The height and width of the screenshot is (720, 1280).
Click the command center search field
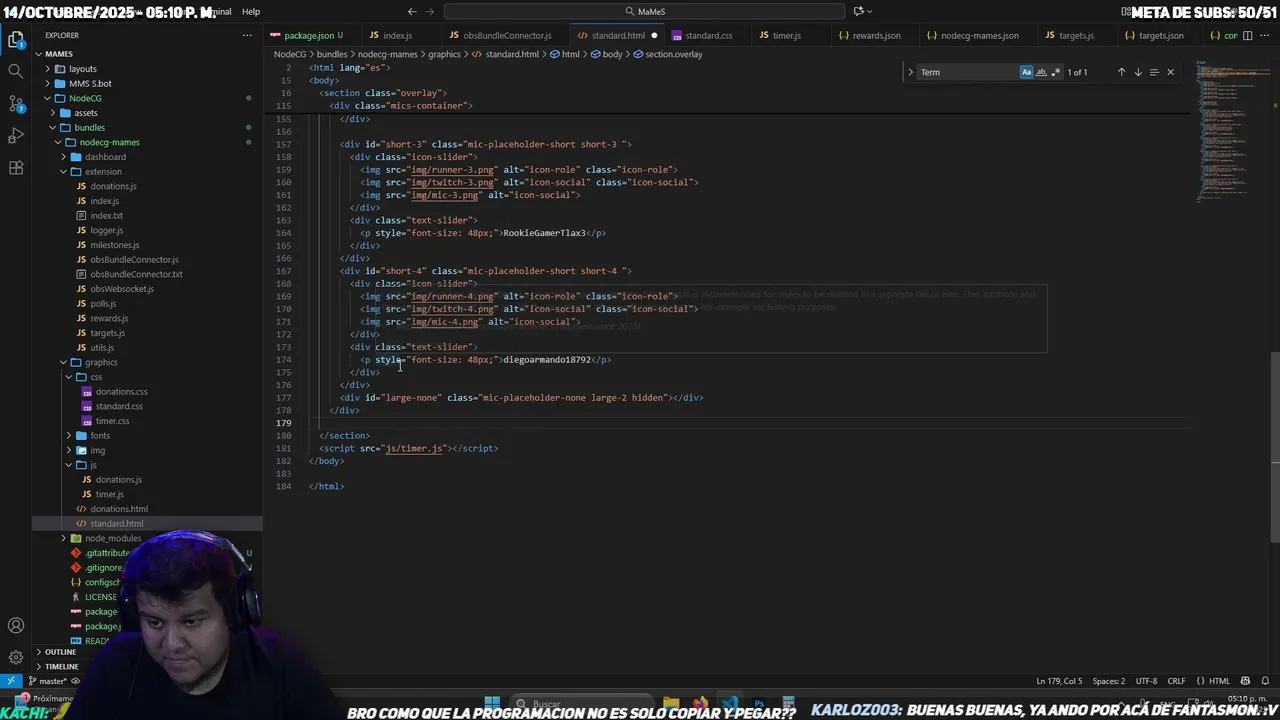point(645,11)
